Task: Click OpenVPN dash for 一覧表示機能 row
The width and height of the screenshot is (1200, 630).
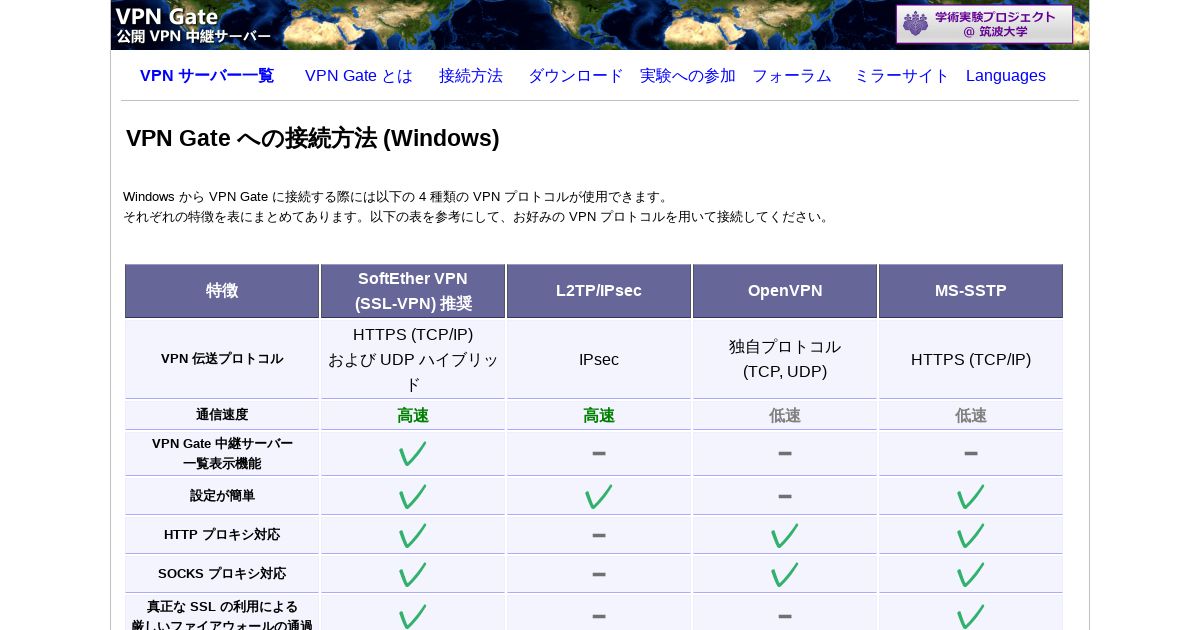Action: point(785,454)
